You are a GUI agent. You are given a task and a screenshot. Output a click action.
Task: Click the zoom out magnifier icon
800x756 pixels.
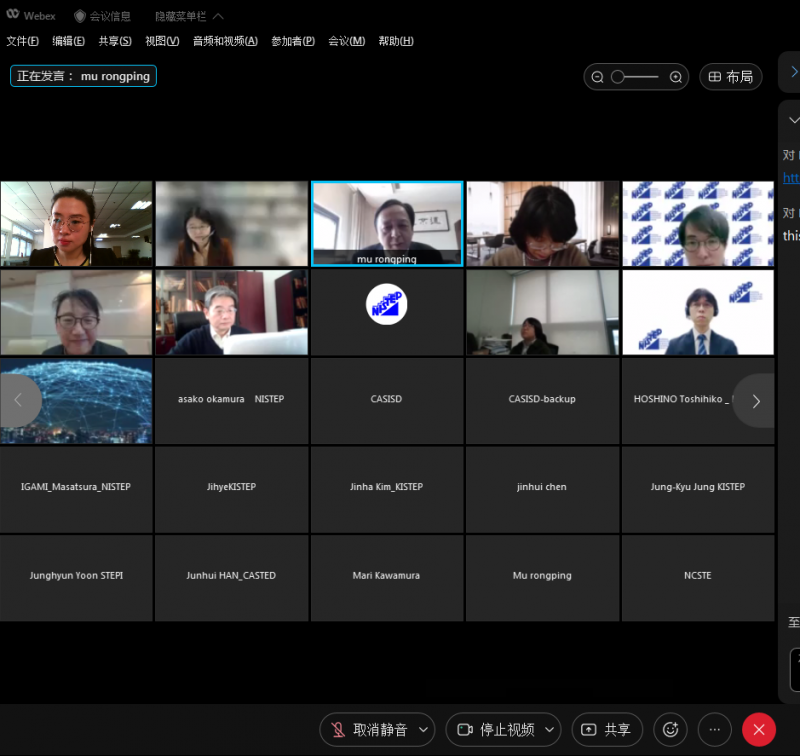pos(598,77)
